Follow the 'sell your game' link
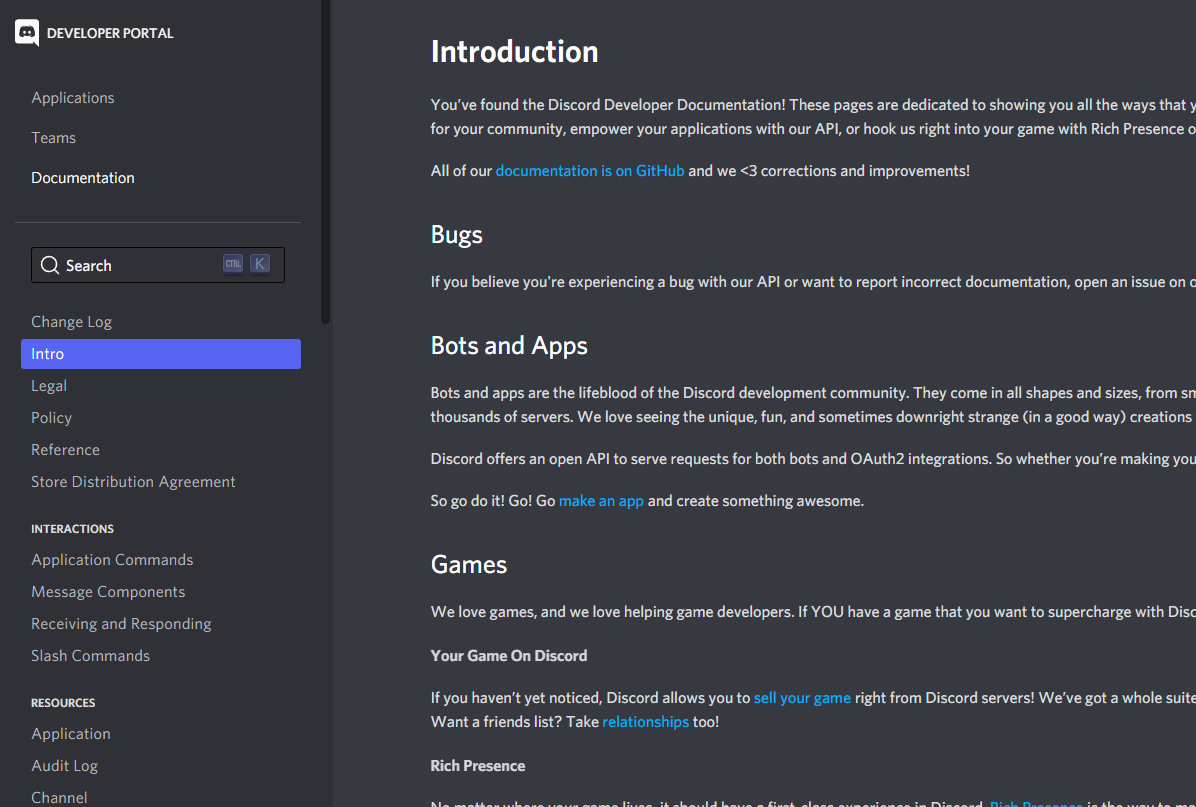The height and width of the screenshot is (807, 1196). 802,698
